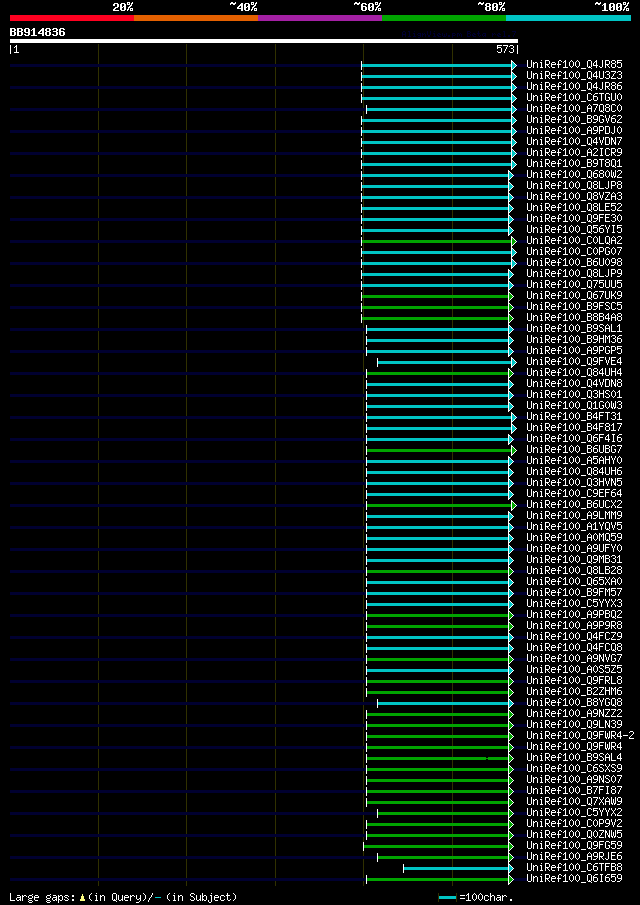
Task: Select the UniRef100_Q84UH6 label
Action: (574, 472)
